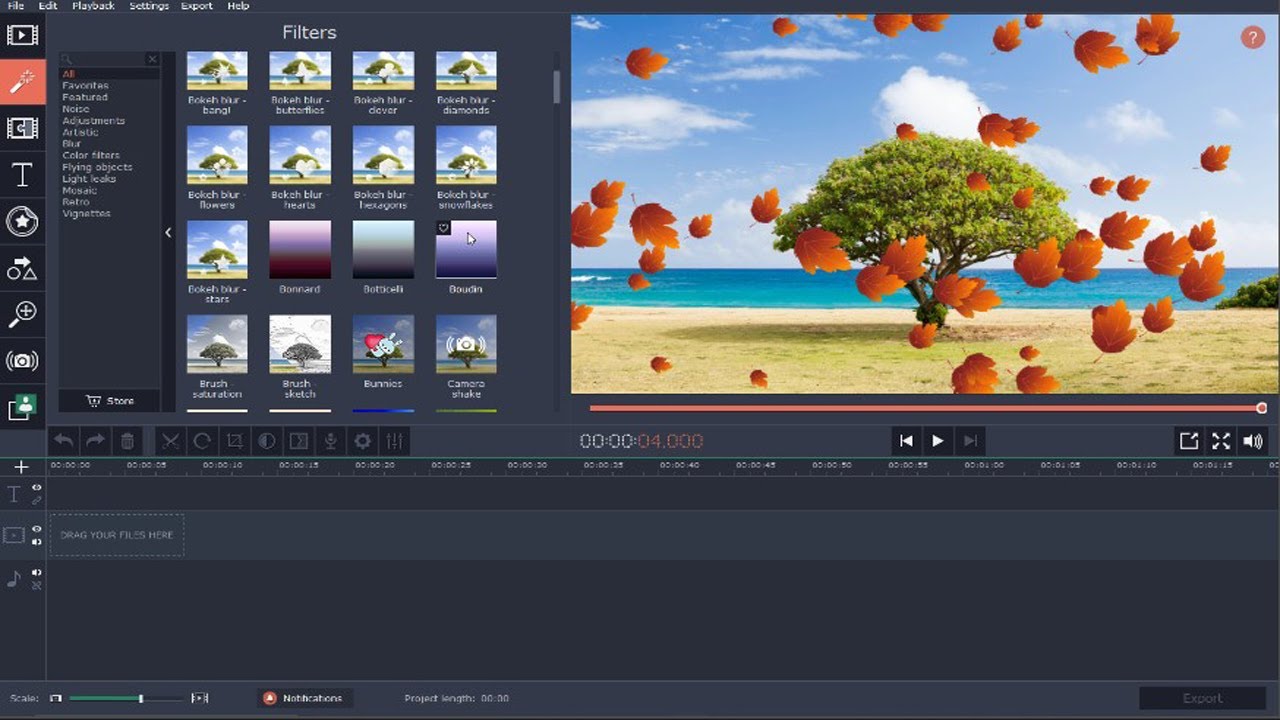Open the Export menu
1280x720 pixels.
click(x=197, y=6)
